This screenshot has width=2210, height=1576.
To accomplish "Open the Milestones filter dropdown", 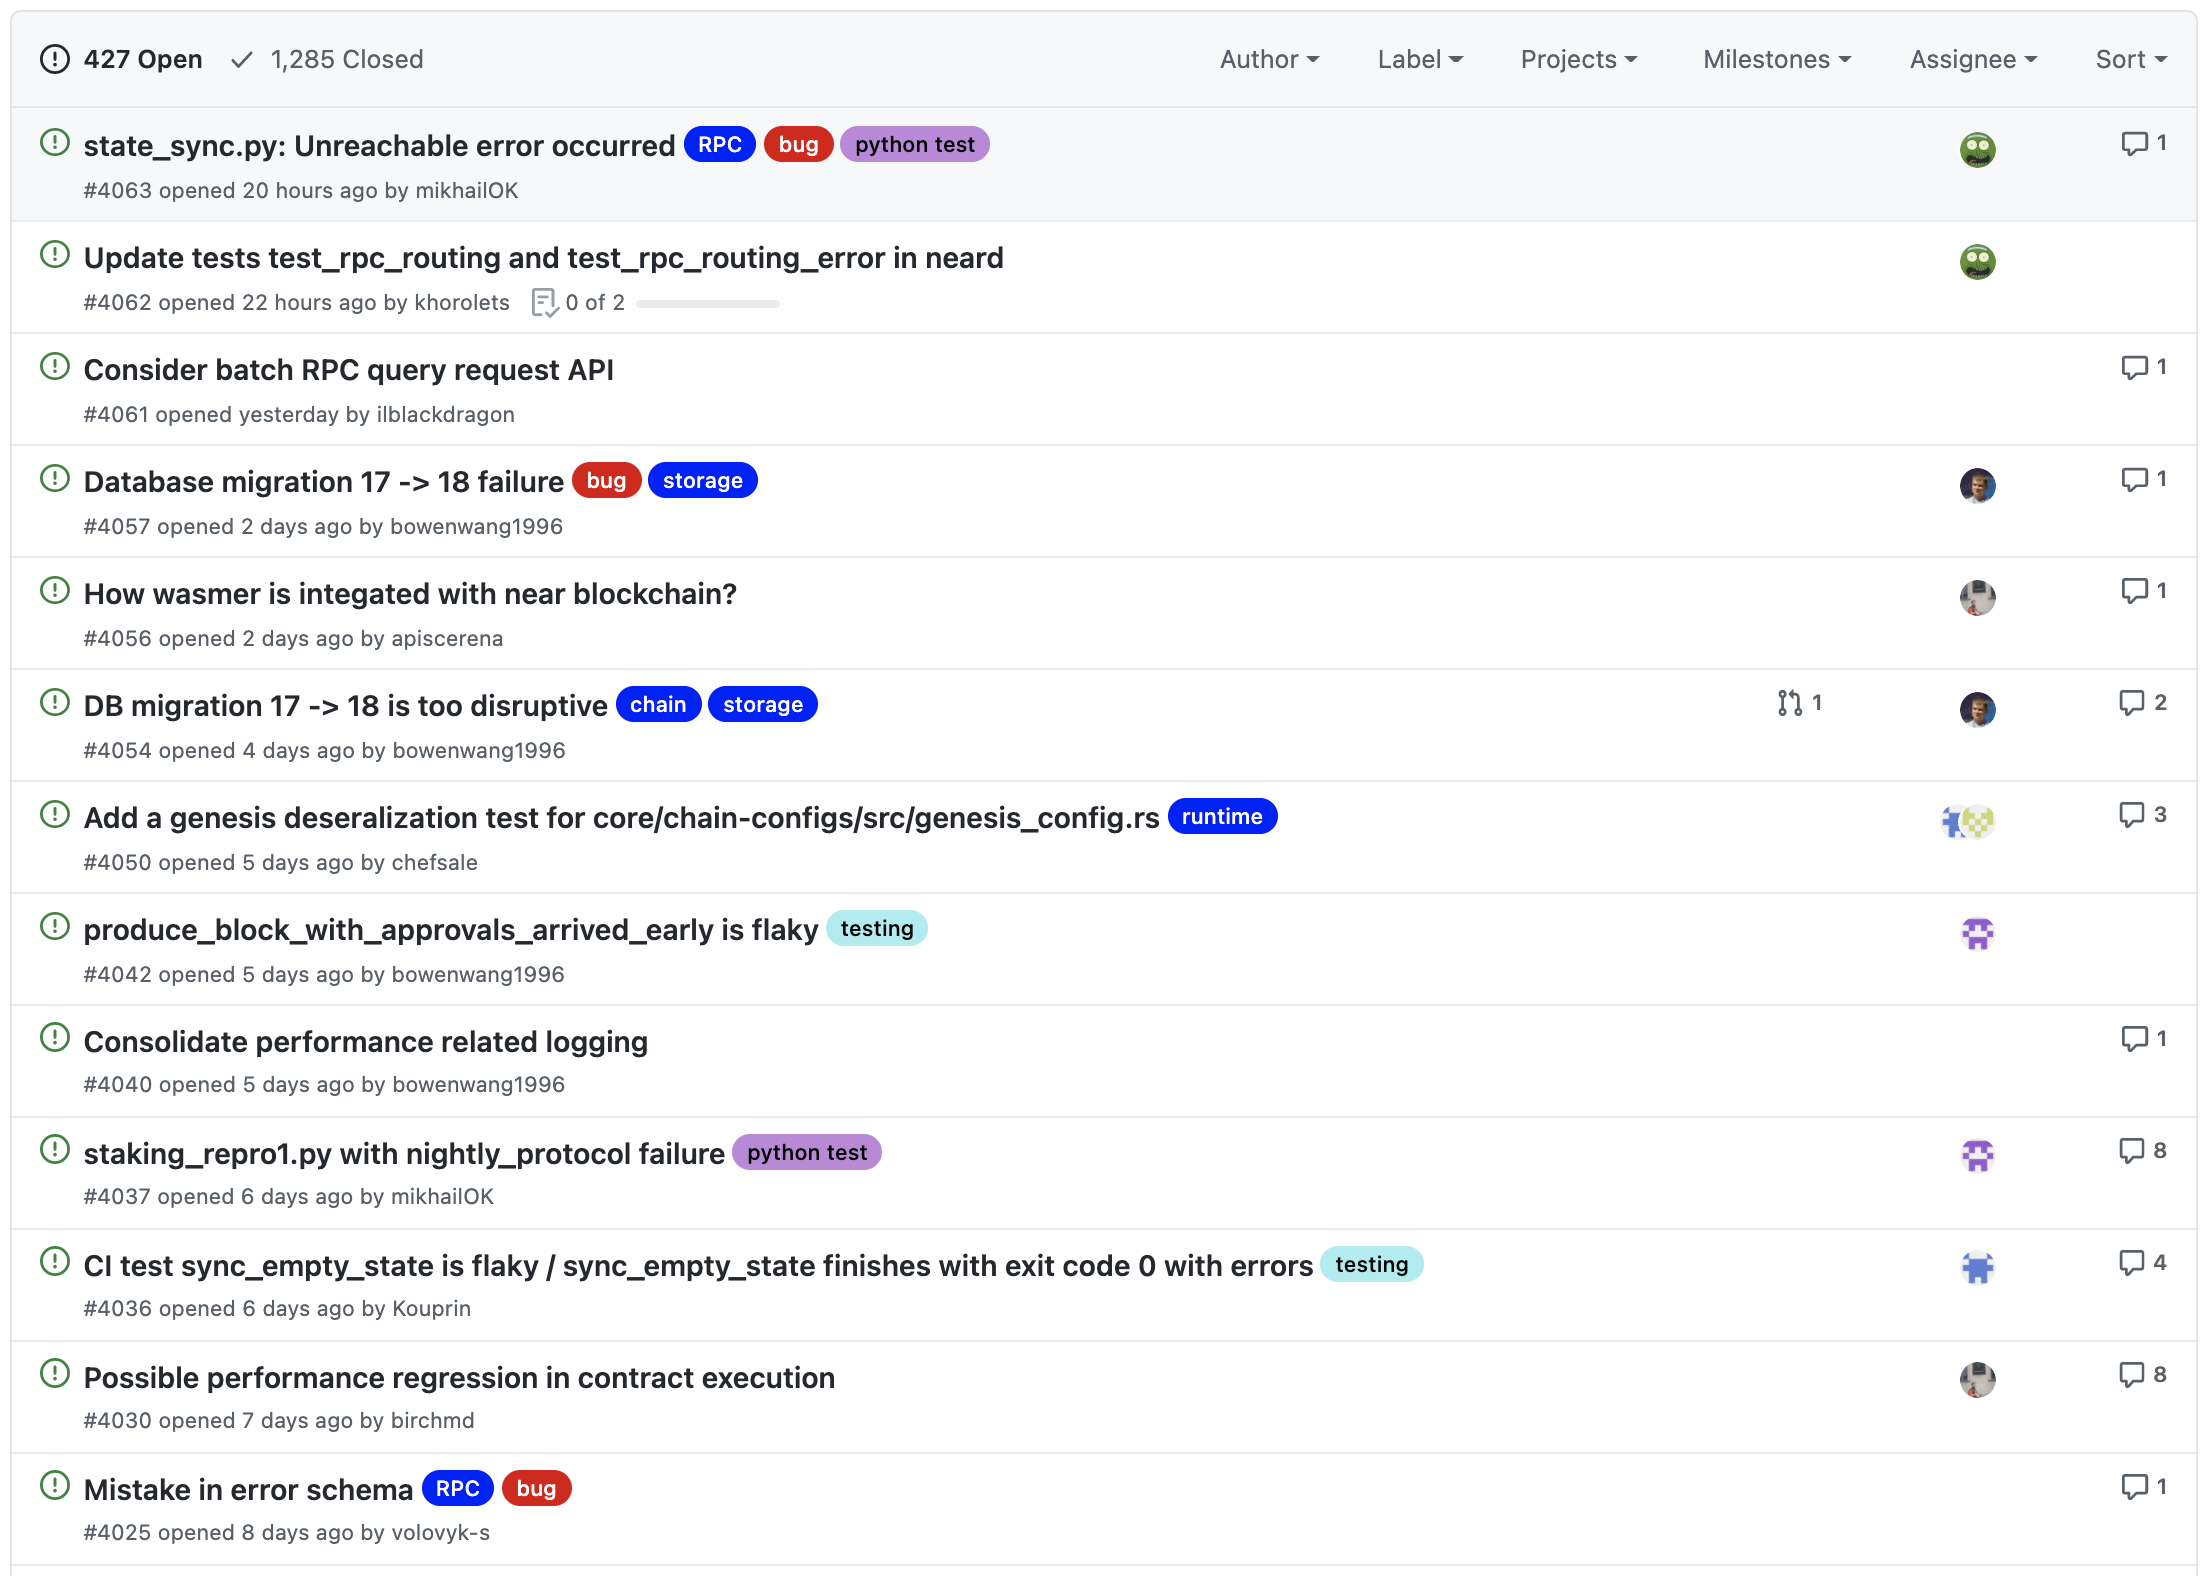I will coord(1777,59).
